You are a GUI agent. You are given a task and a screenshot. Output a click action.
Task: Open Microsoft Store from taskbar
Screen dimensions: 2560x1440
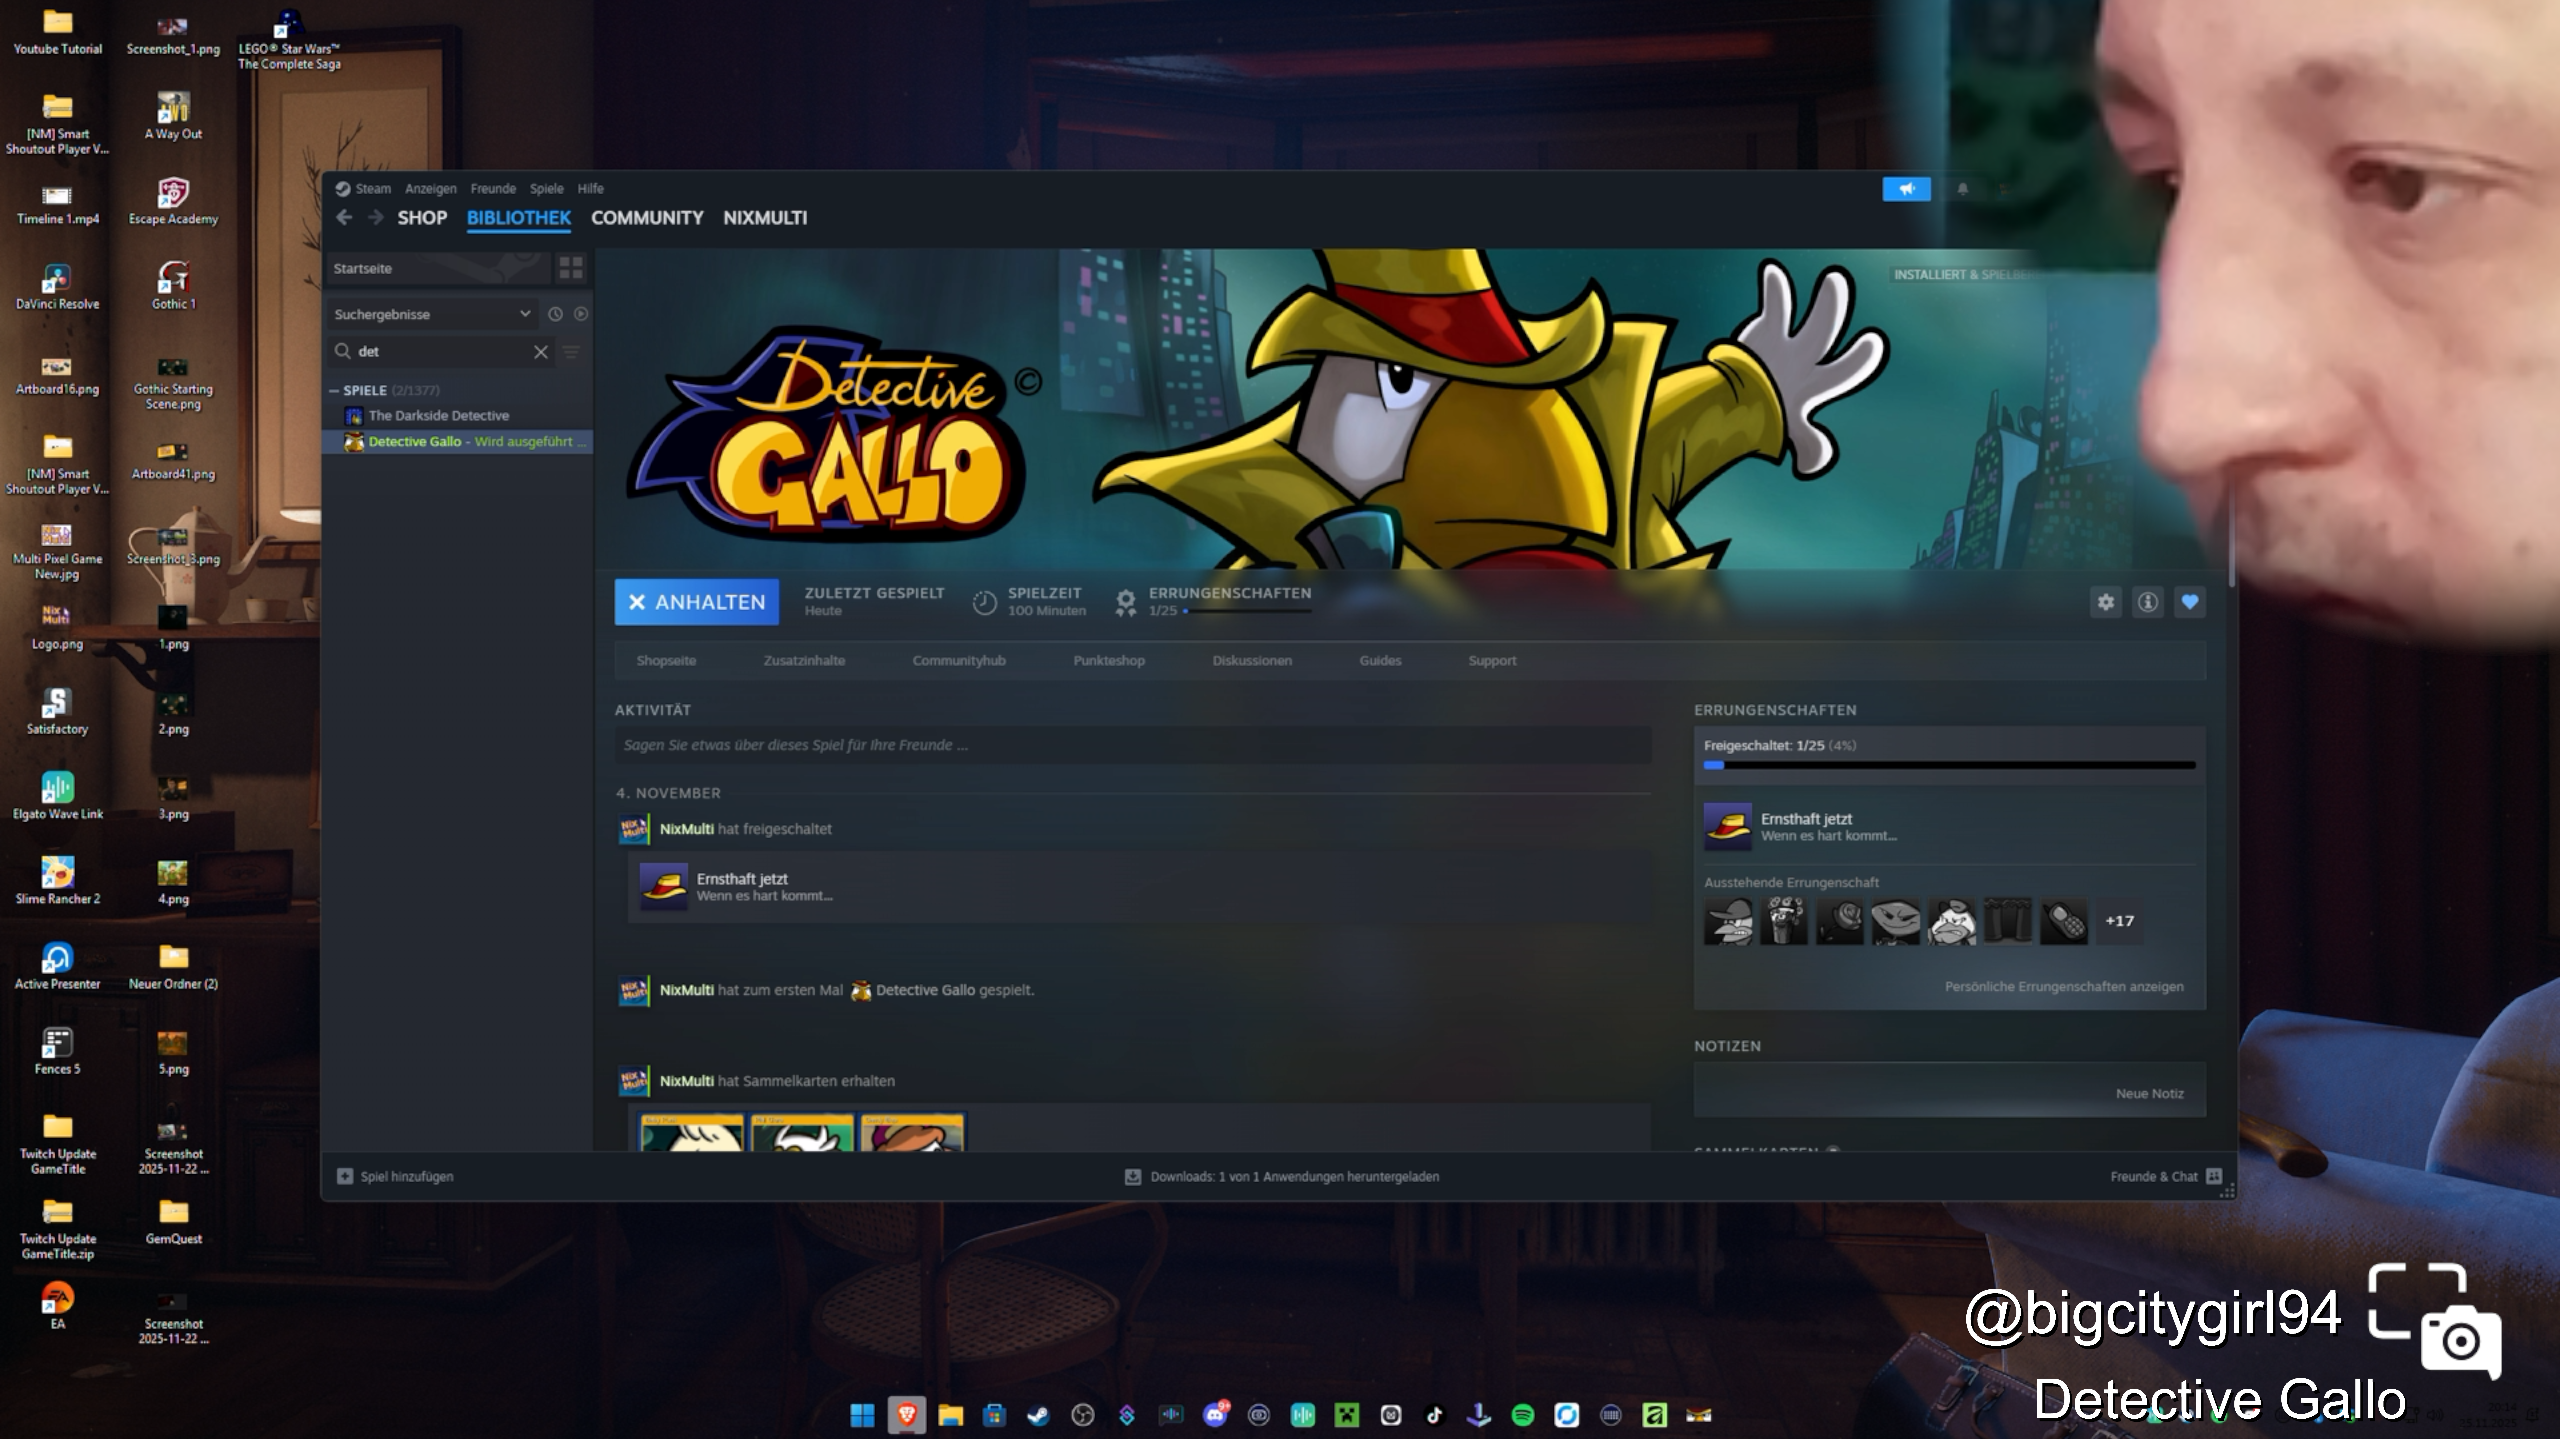[x=994, y=1415]
